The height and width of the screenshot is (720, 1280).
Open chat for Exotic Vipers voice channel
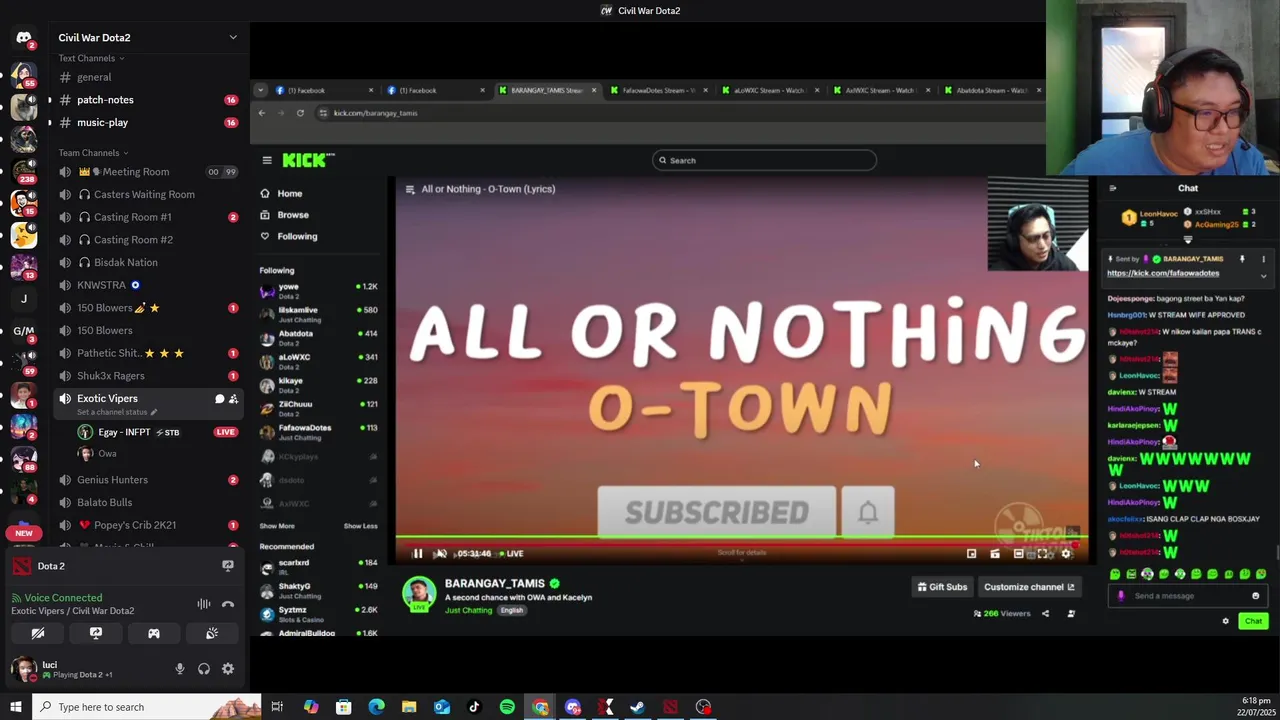click(219, 399)
